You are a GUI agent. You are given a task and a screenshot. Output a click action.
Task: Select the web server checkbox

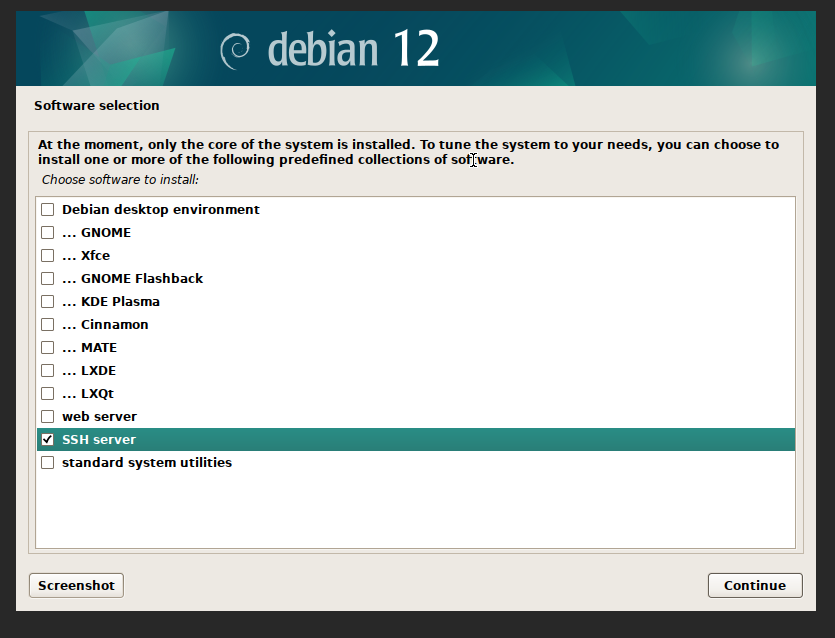(47, 417)
